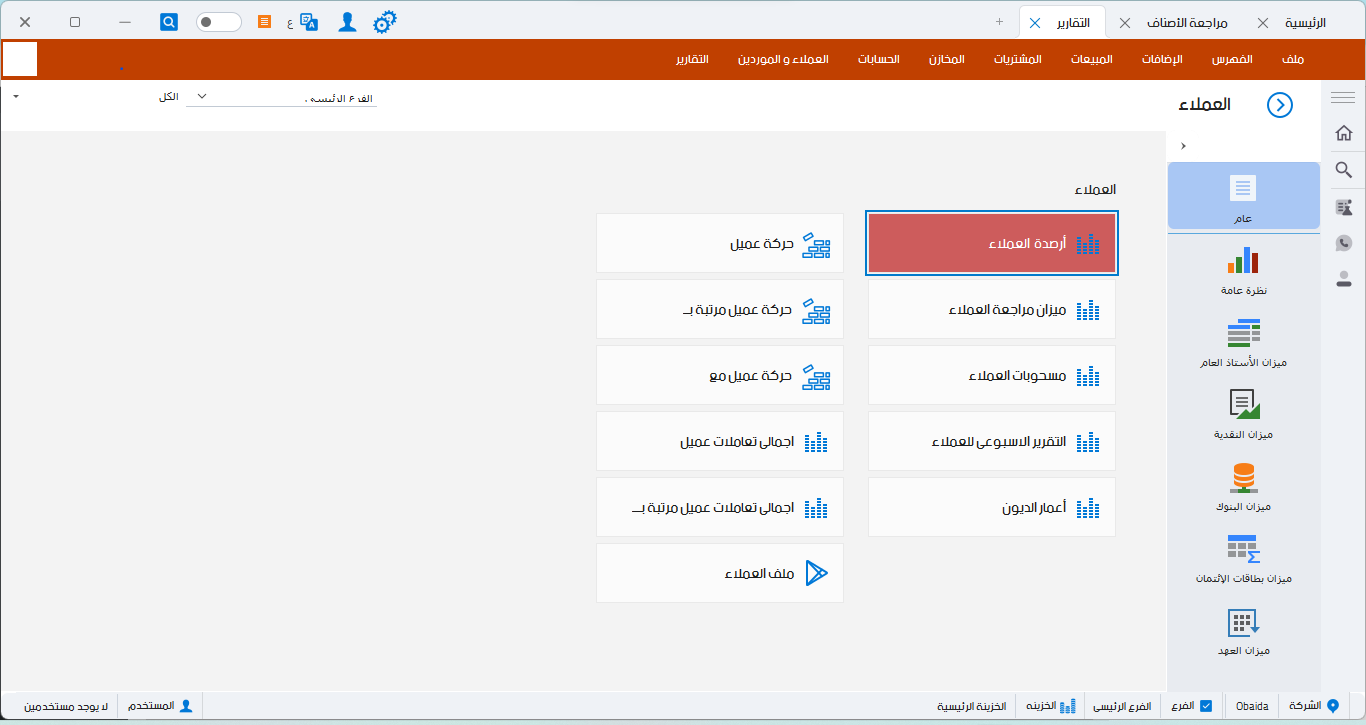Flip the toggle switch in the title bar
Image resolution: width=1366 pixels, height=725 pixels.
(x=218, y=21)
